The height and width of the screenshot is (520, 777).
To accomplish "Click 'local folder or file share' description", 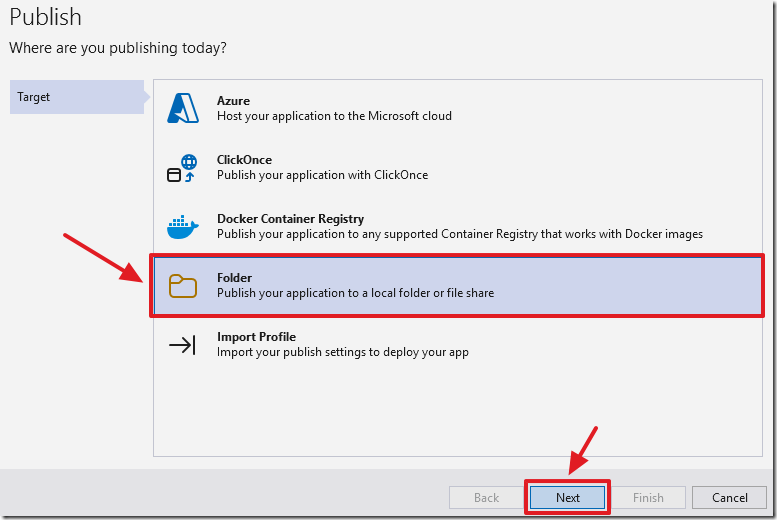I will 355,293.
